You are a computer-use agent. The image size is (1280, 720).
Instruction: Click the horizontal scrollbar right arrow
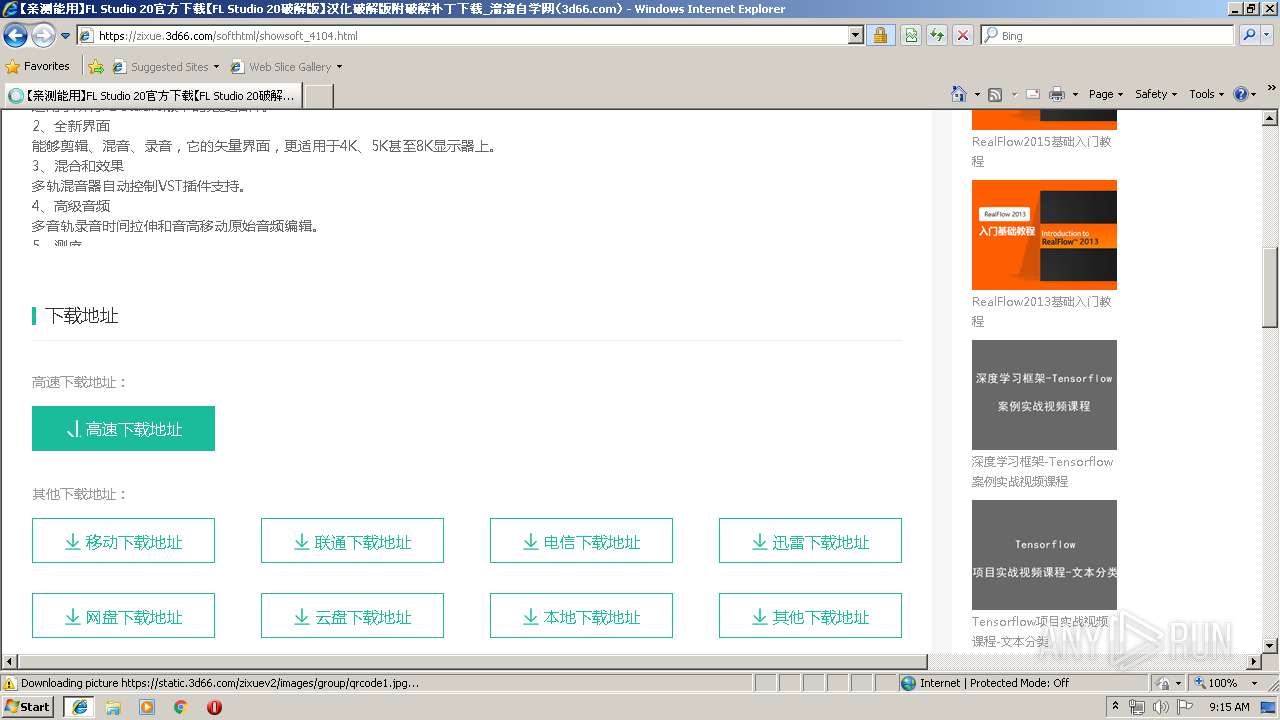[x=1254, y=662]
